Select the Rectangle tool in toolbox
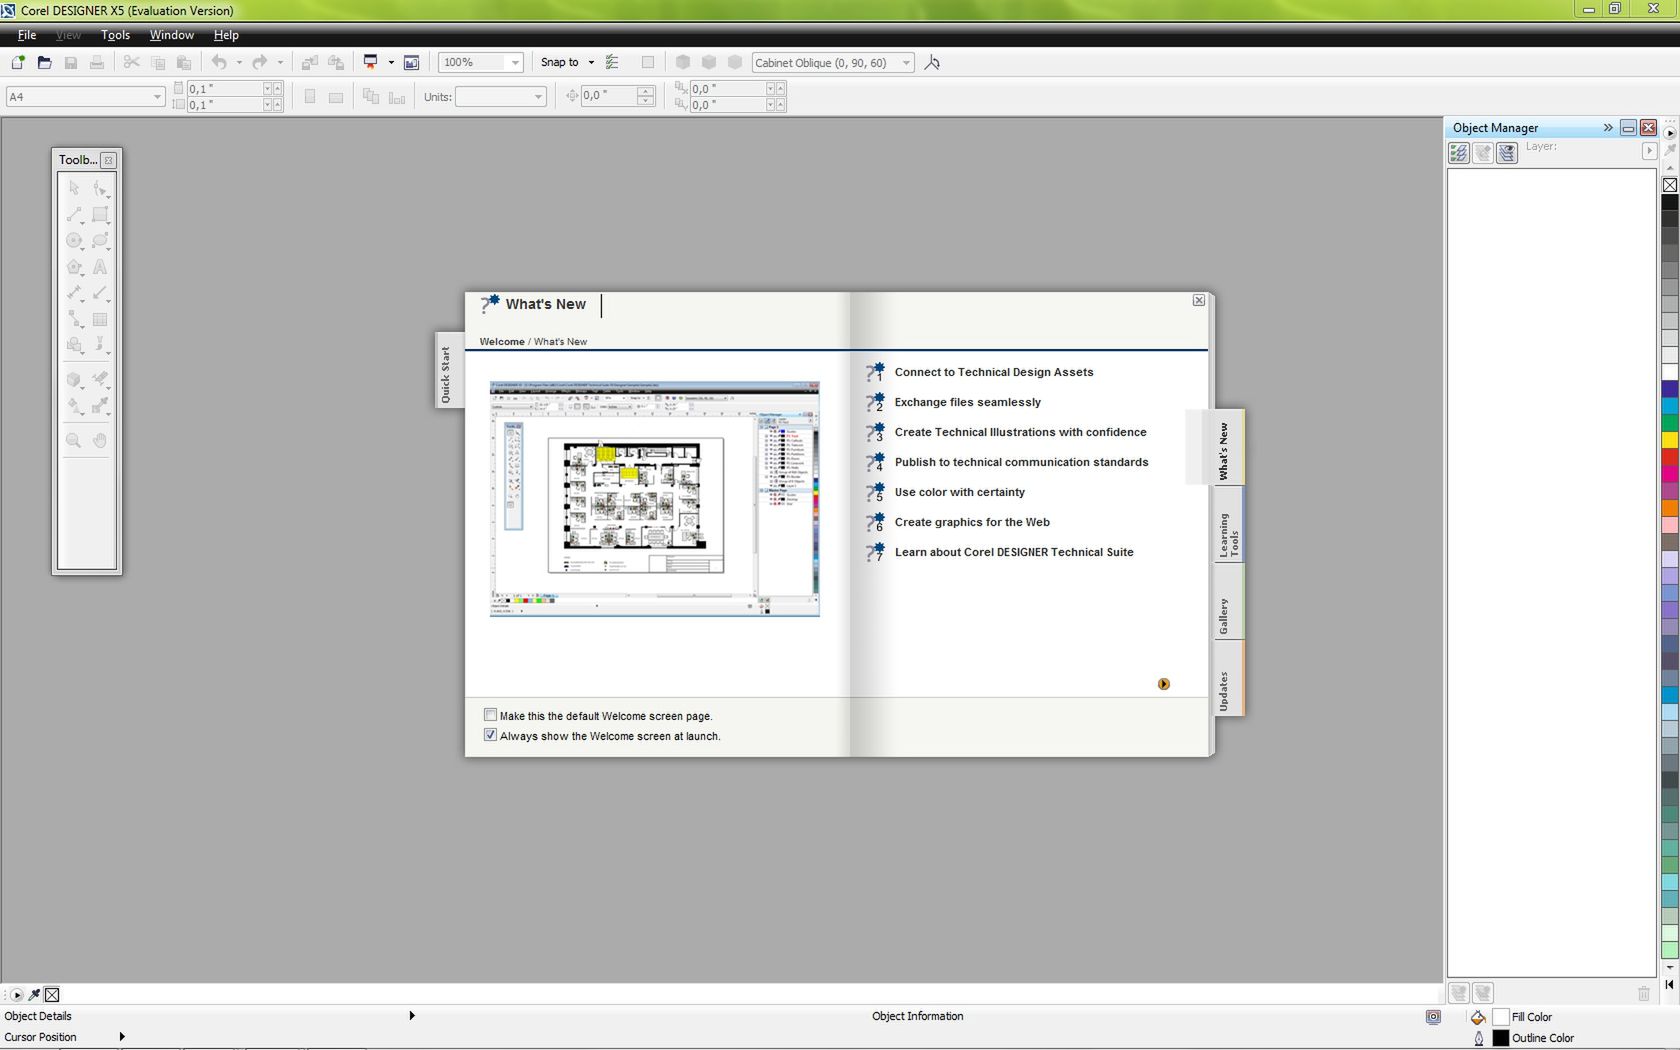The height and width of the screenshot is (1050, 1680). point(100,215)
